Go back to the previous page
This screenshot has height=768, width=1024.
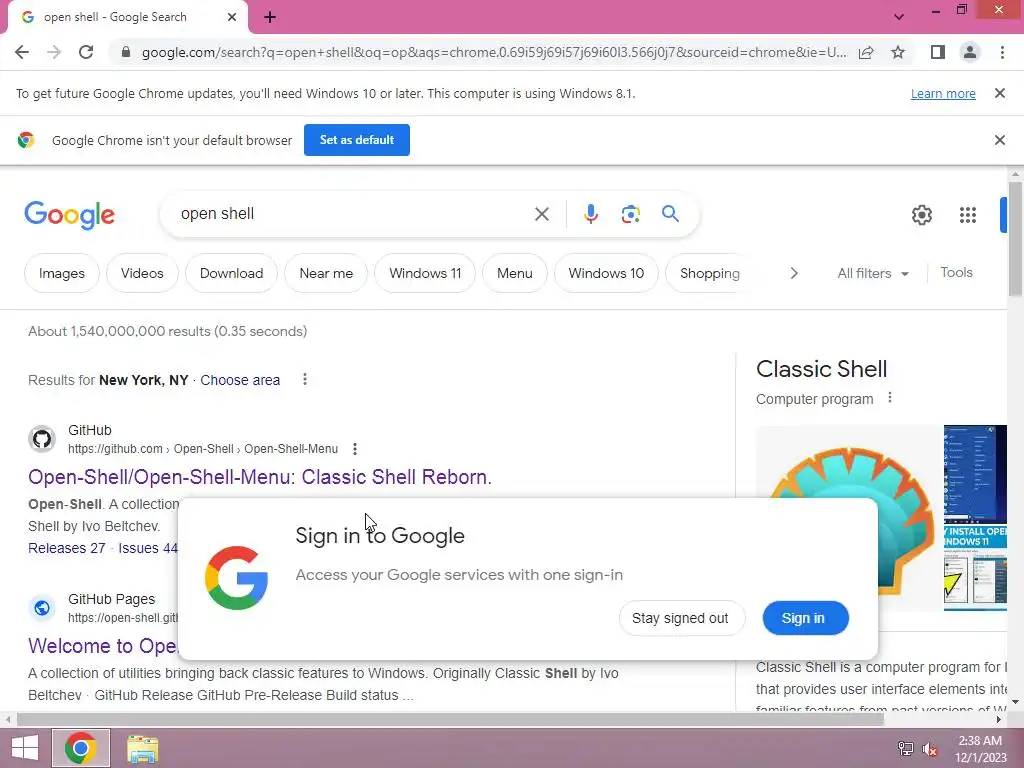tap(22, 52)
